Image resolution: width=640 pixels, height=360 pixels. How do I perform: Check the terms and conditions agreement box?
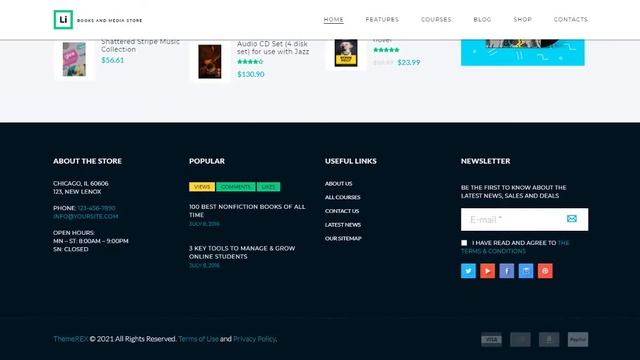464,243
